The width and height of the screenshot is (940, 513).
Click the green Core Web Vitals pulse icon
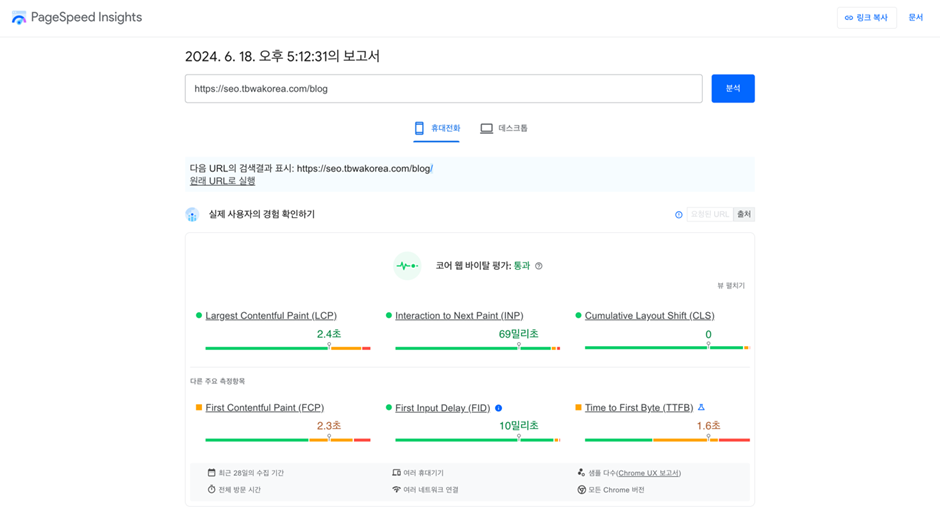pyautogui.click(x=407, y=266)
